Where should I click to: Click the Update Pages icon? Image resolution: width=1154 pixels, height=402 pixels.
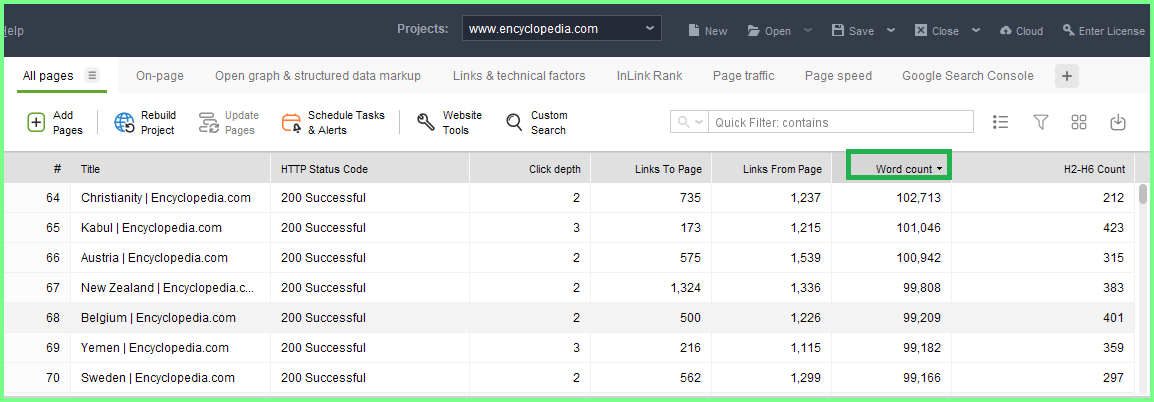pyautogui.click(x=208, y=122)
